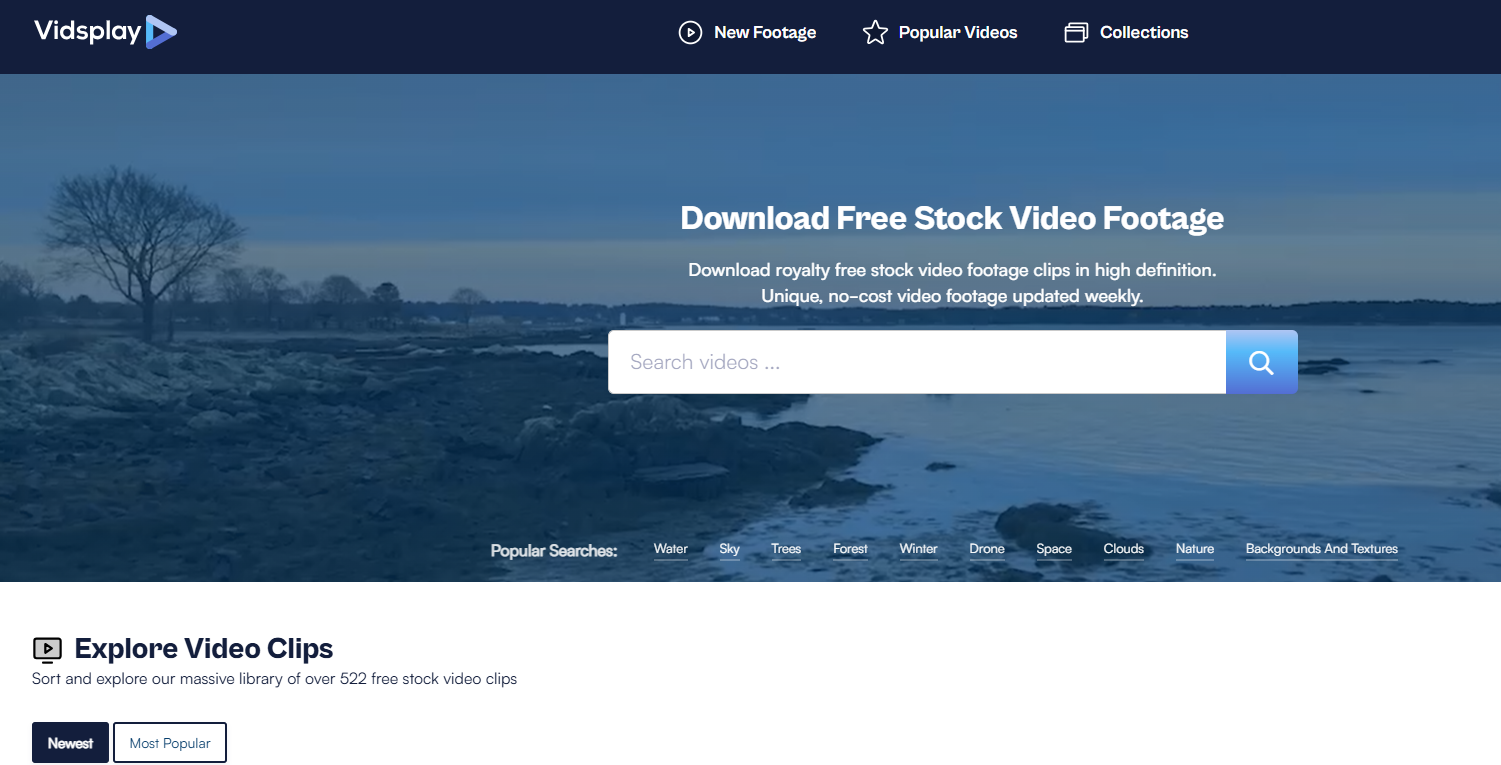Click the stacked cards Collections icon
Screen dimensions: 1501x765
tap(1076, 33)
